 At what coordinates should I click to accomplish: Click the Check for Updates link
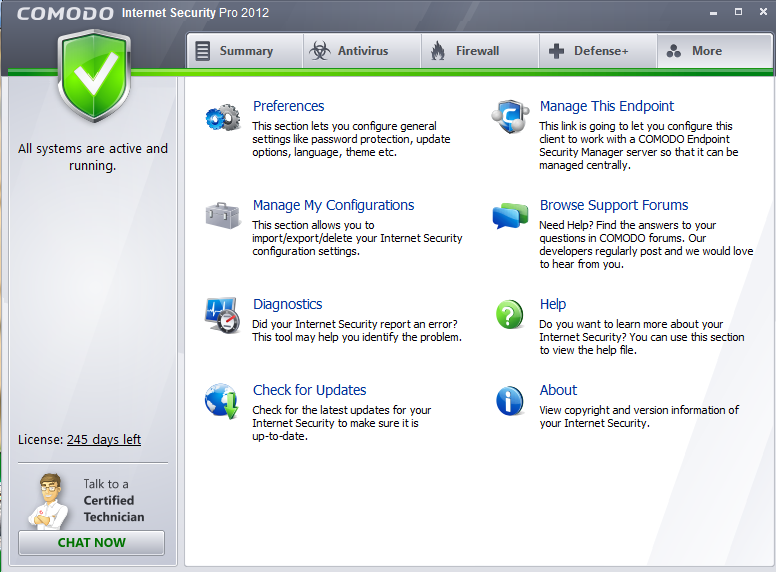(x=309, y=390)
